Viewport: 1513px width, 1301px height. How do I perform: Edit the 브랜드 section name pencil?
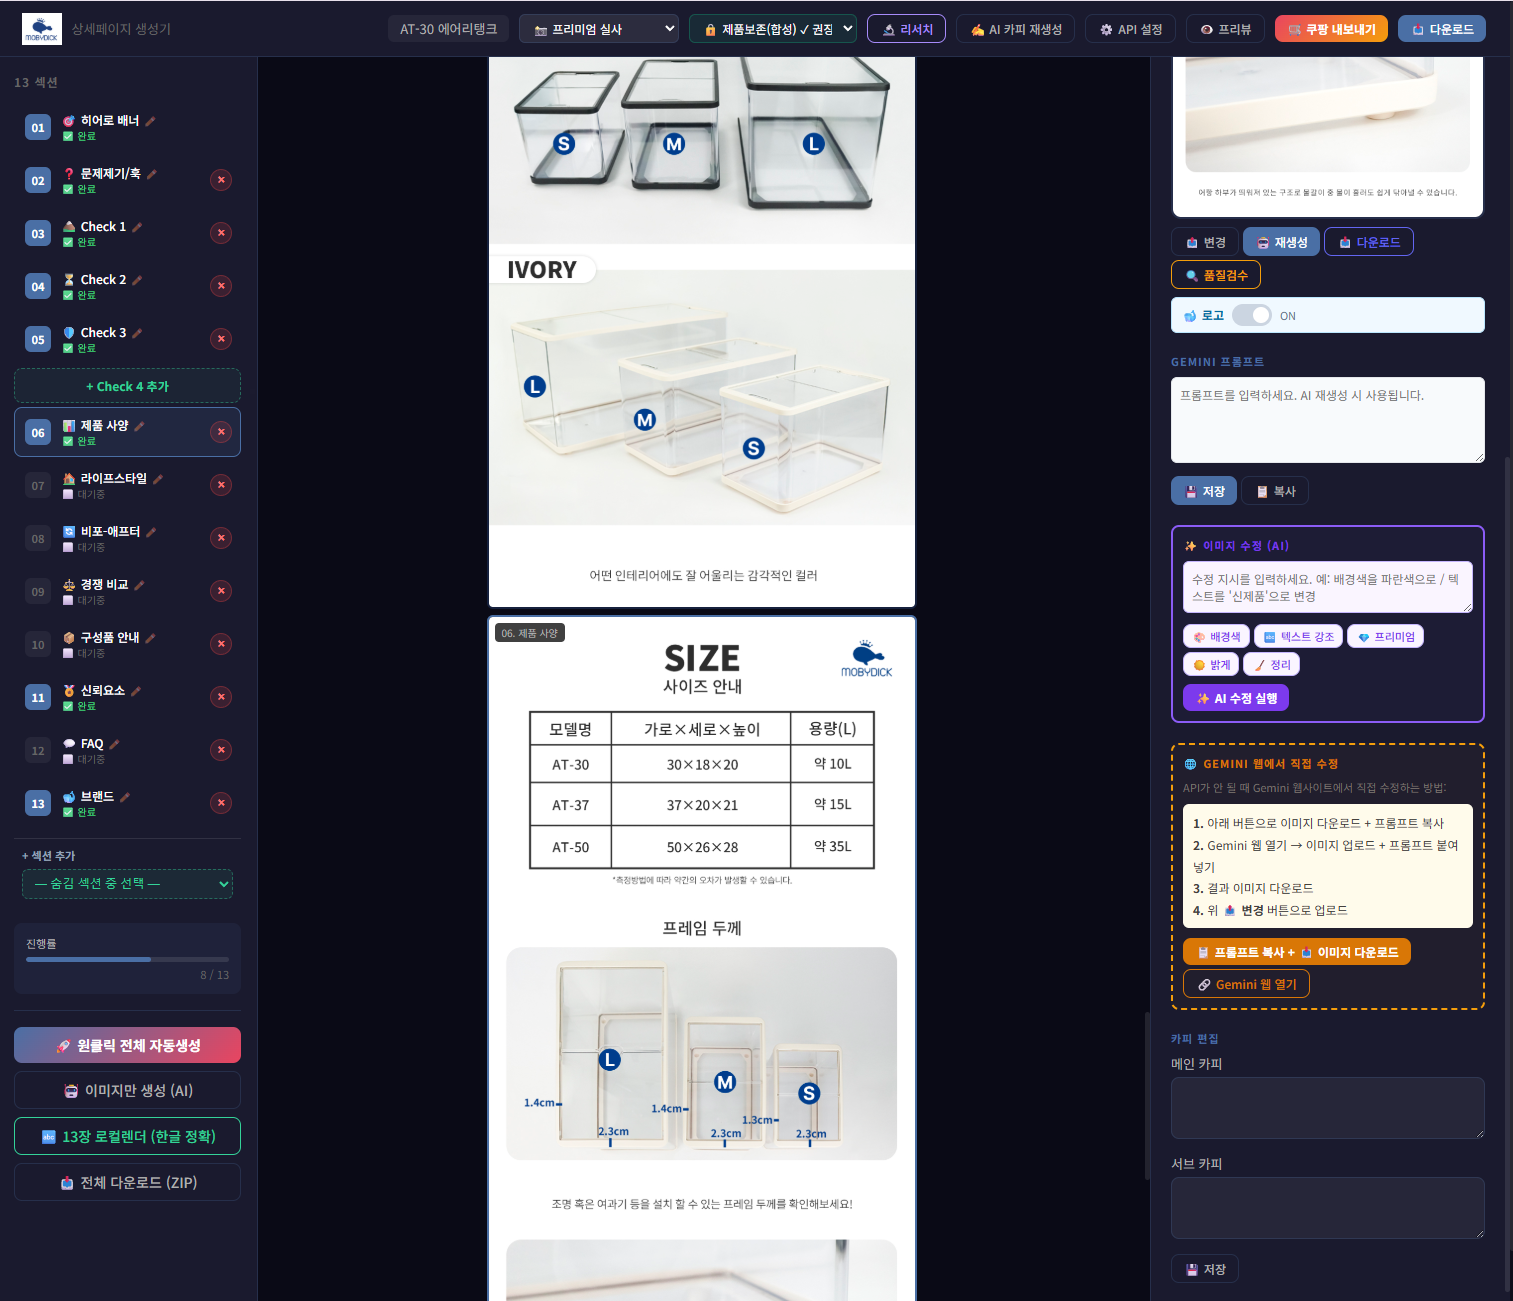[x=124, y=797]
